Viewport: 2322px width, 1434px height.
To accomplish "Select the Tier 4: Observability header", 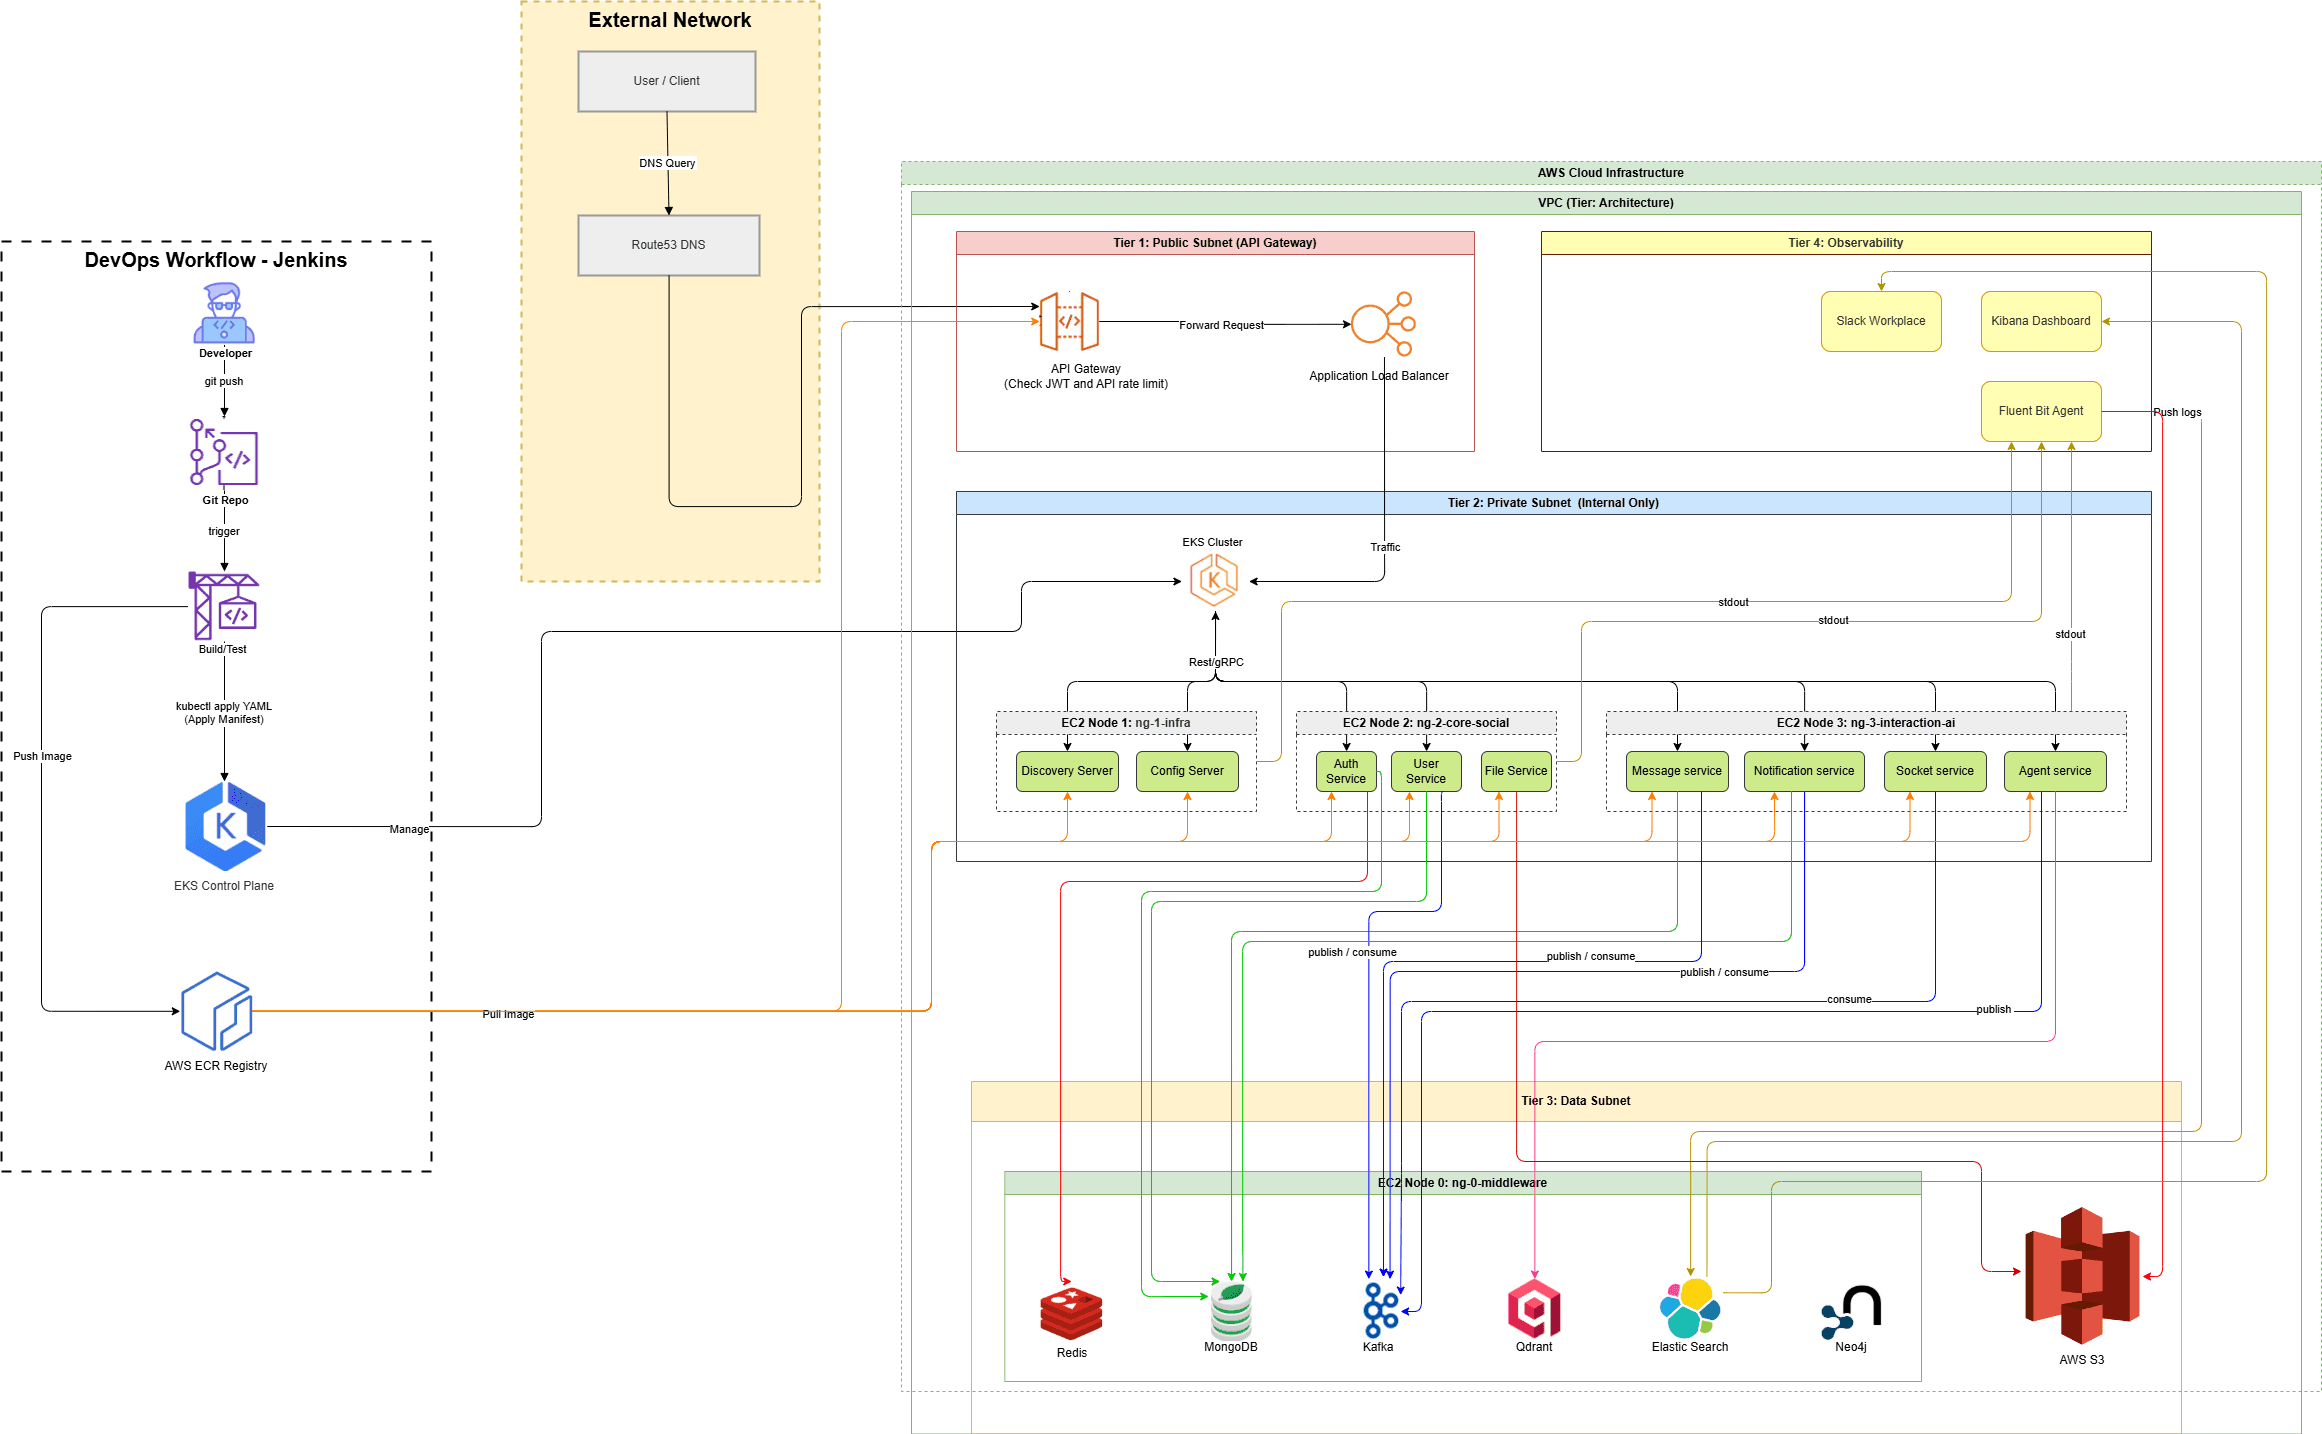I will point(1846,243).
